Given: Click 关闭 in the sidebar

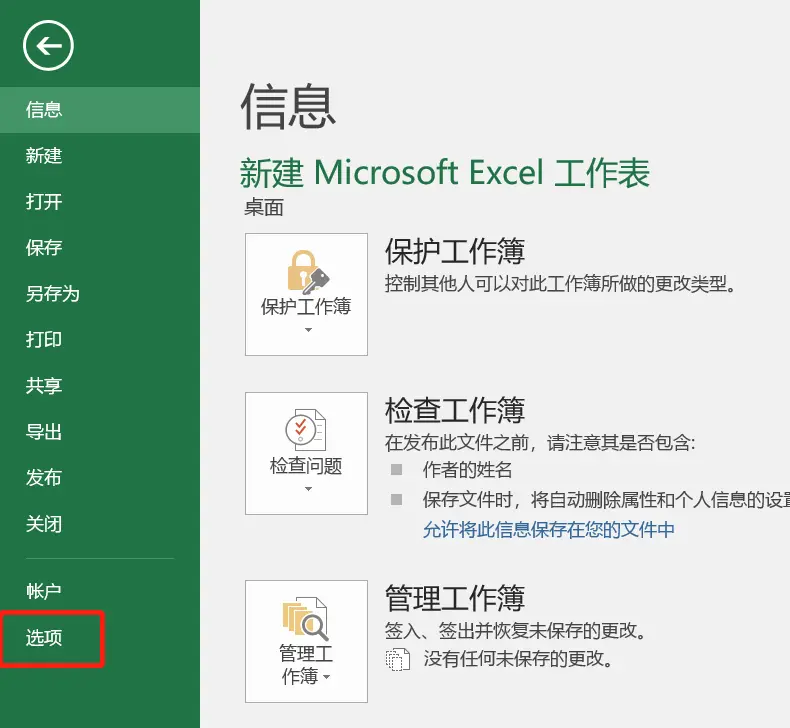Looking at the screenshot, I should point(100,524).
